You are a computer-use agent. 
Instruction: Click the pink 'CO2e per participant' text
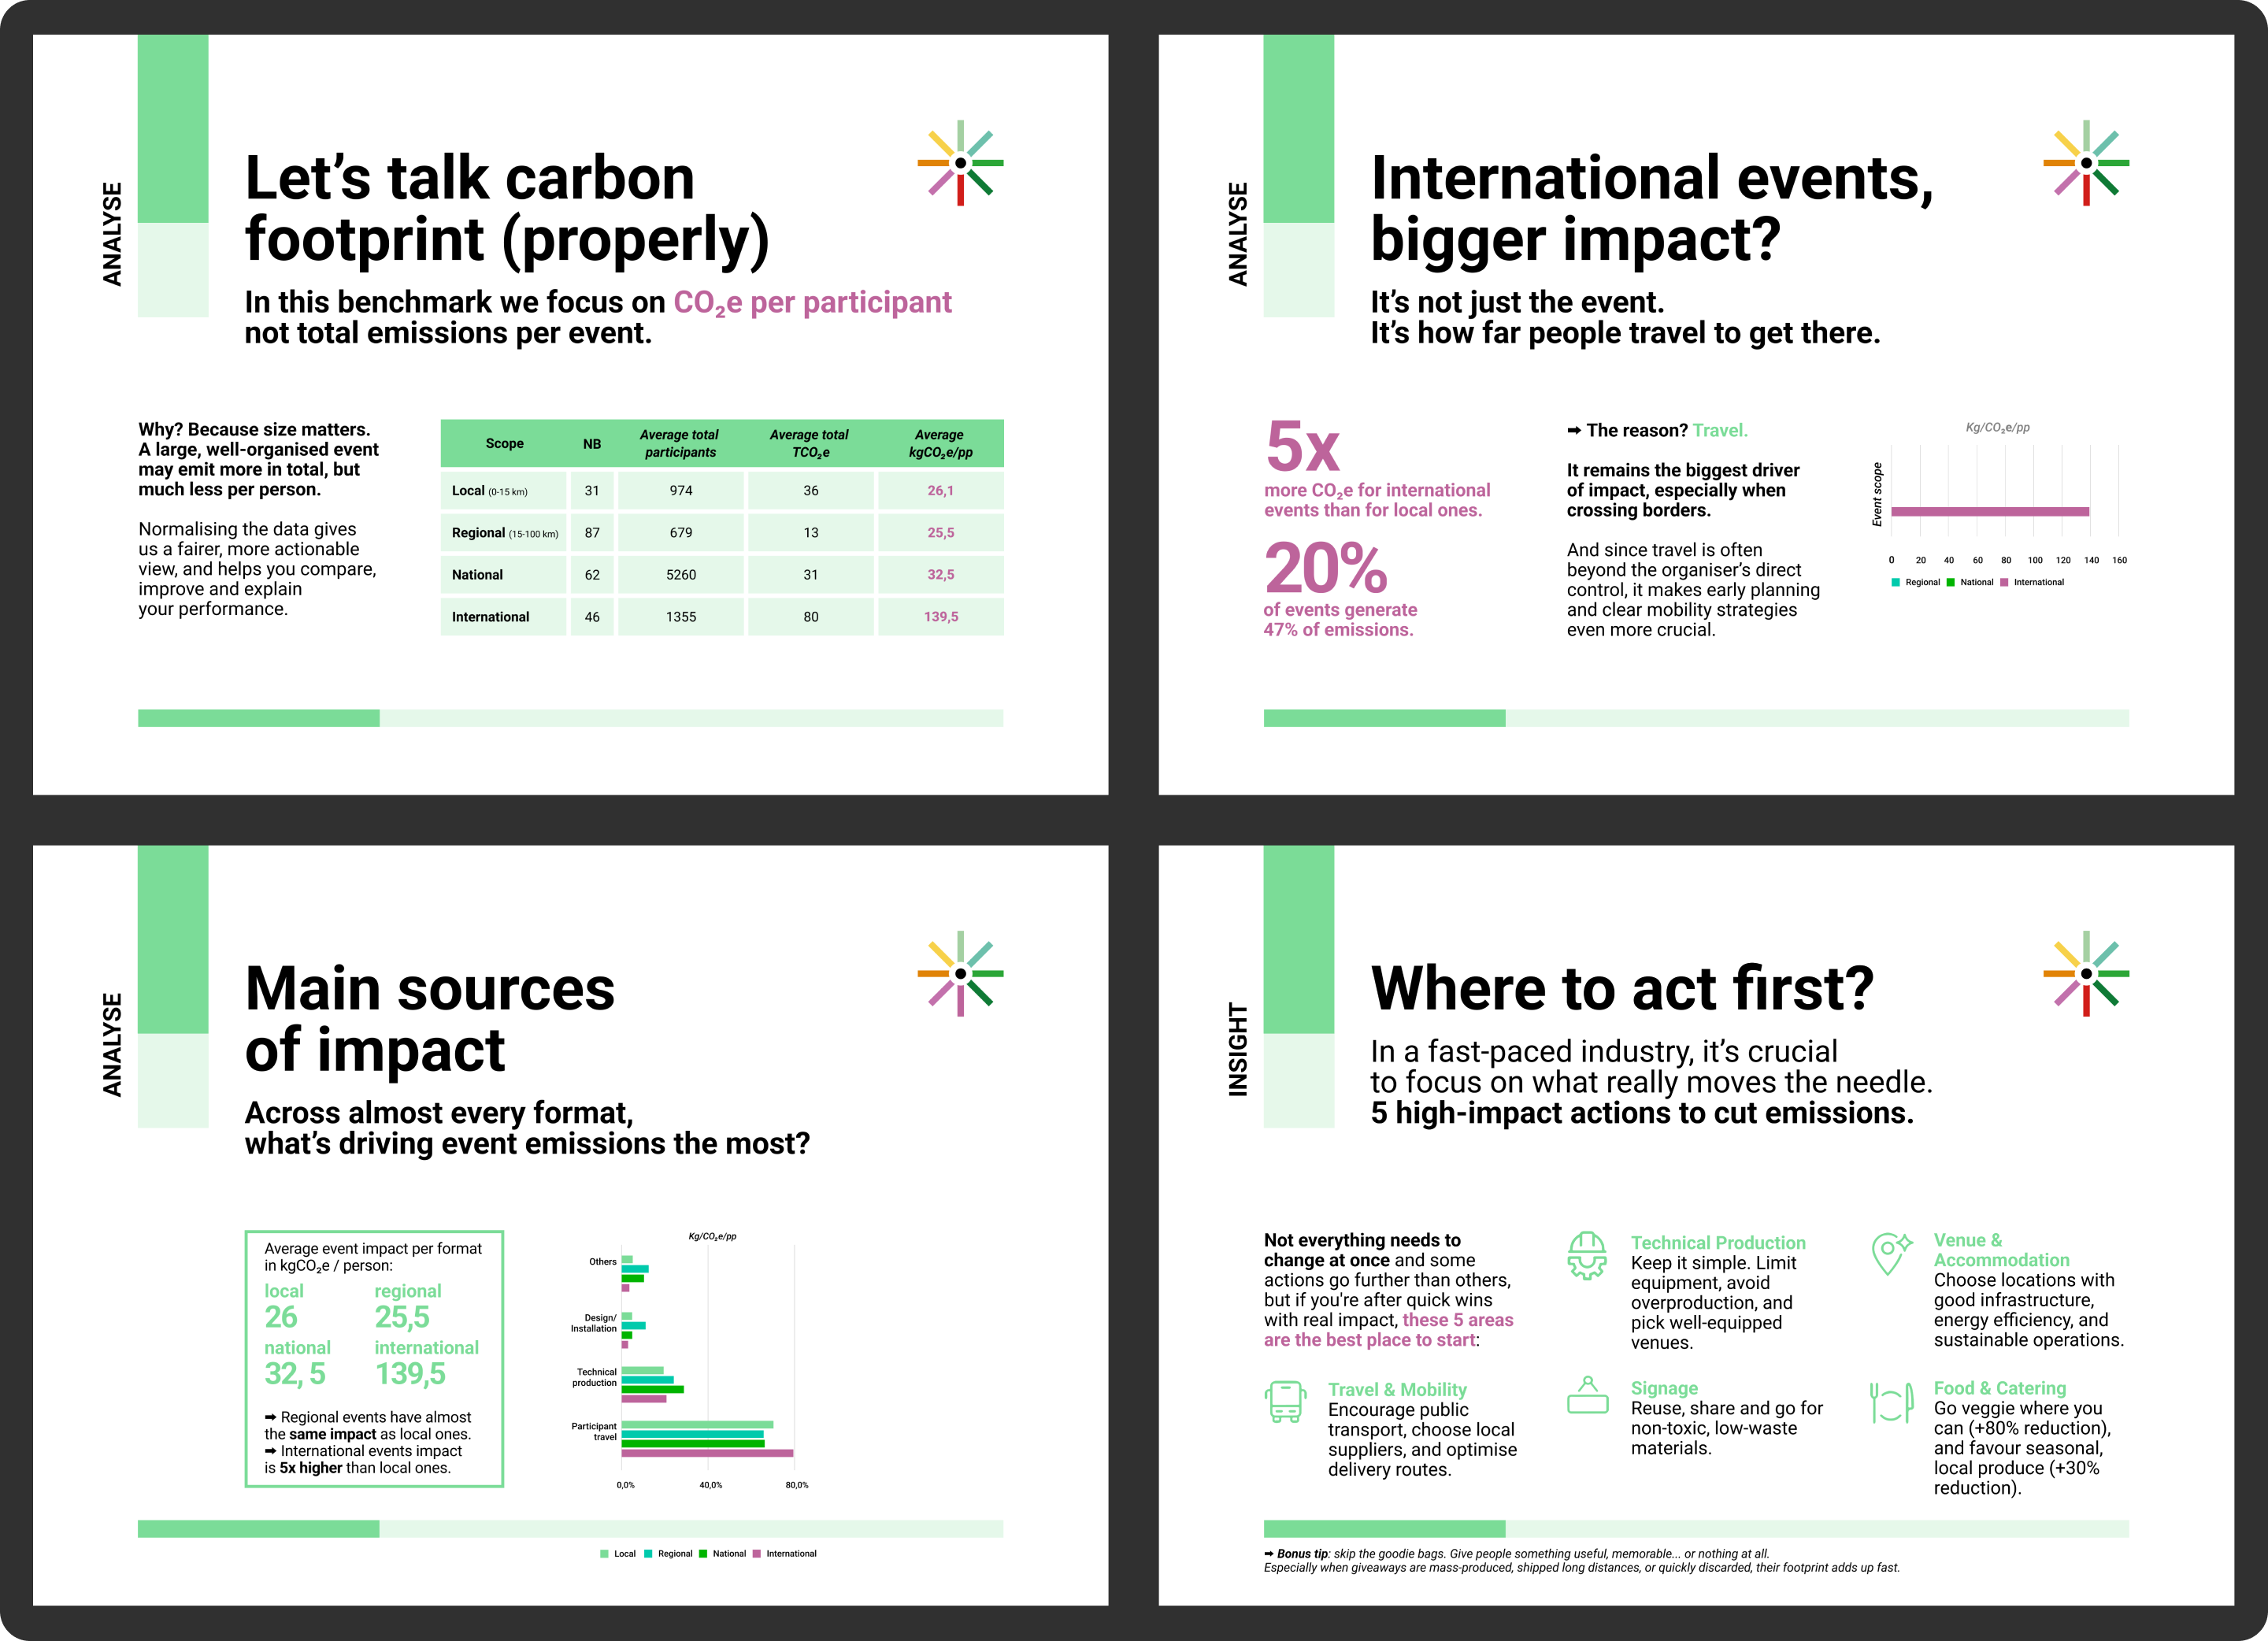(811, 303)
